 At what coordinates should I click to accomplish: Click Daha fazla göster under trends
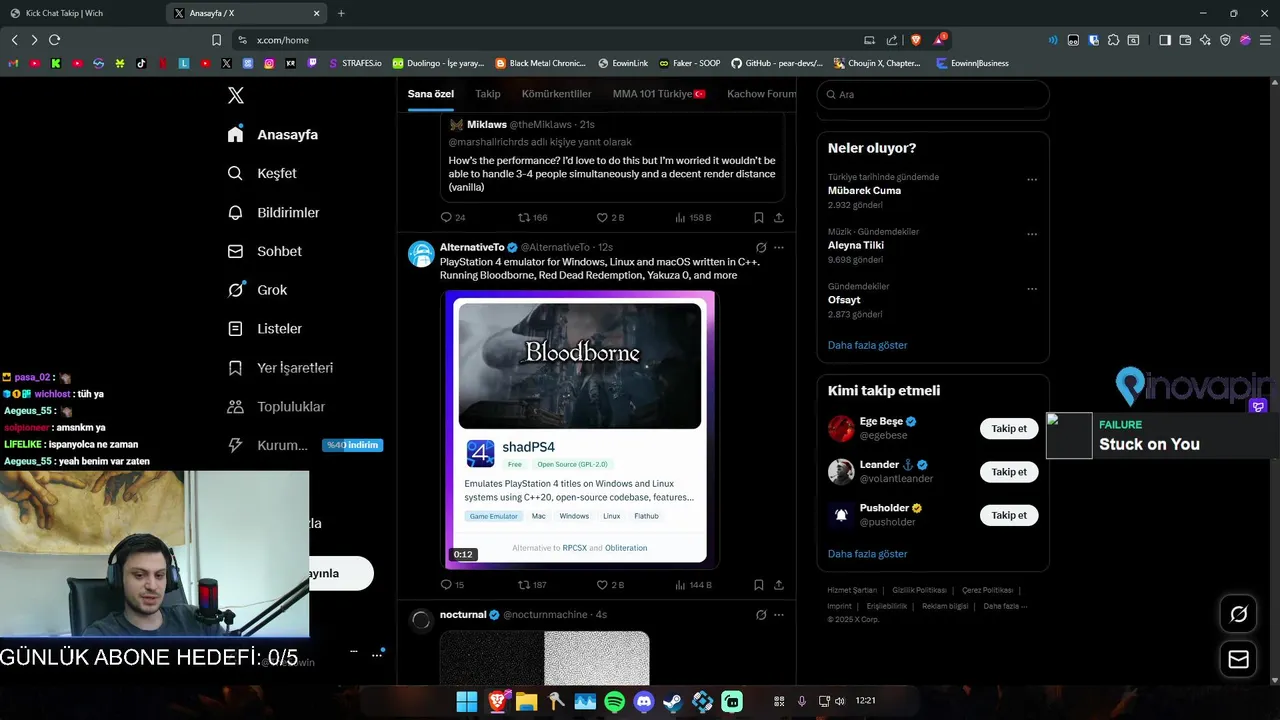pos(867,345)
